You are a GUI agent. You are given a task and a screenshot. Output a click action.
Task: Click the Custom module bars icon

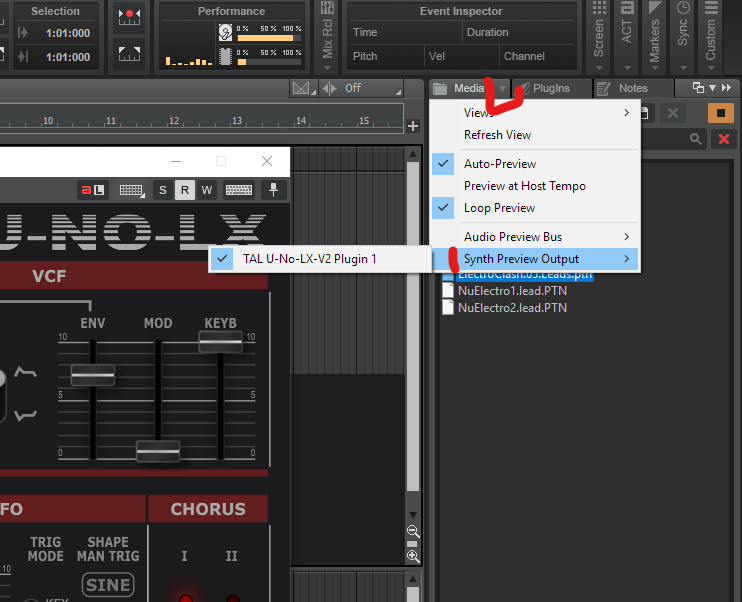click(x=711, y=7)
